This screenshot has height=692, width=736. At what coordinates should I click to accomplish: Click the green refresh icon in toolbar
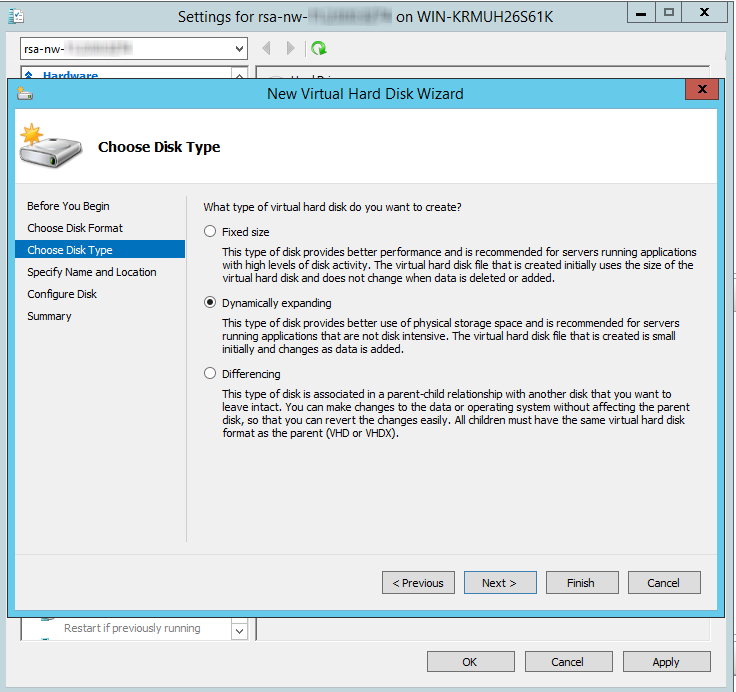pyautogui.click(x=319, y=48)
